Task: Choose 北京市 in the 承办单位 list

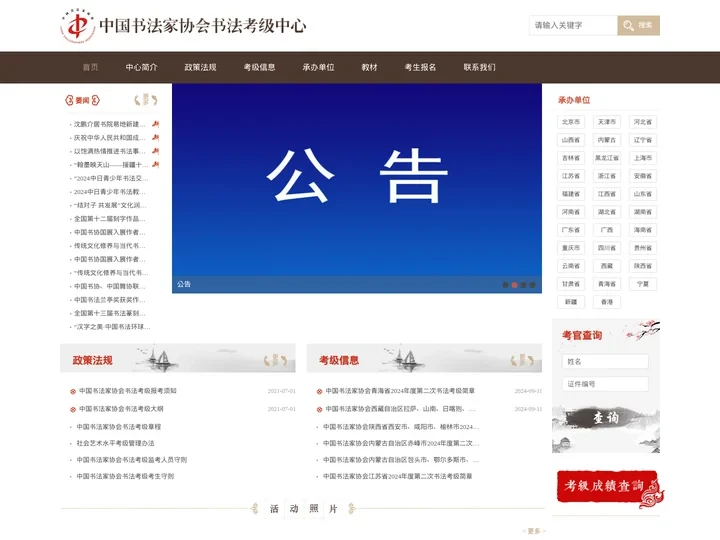Action: point(571,122)
